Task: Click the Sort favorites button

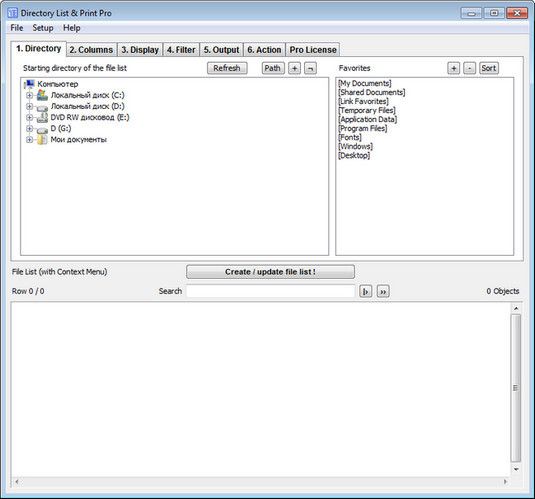Action: pyautogui.click(x=489, y=68)
